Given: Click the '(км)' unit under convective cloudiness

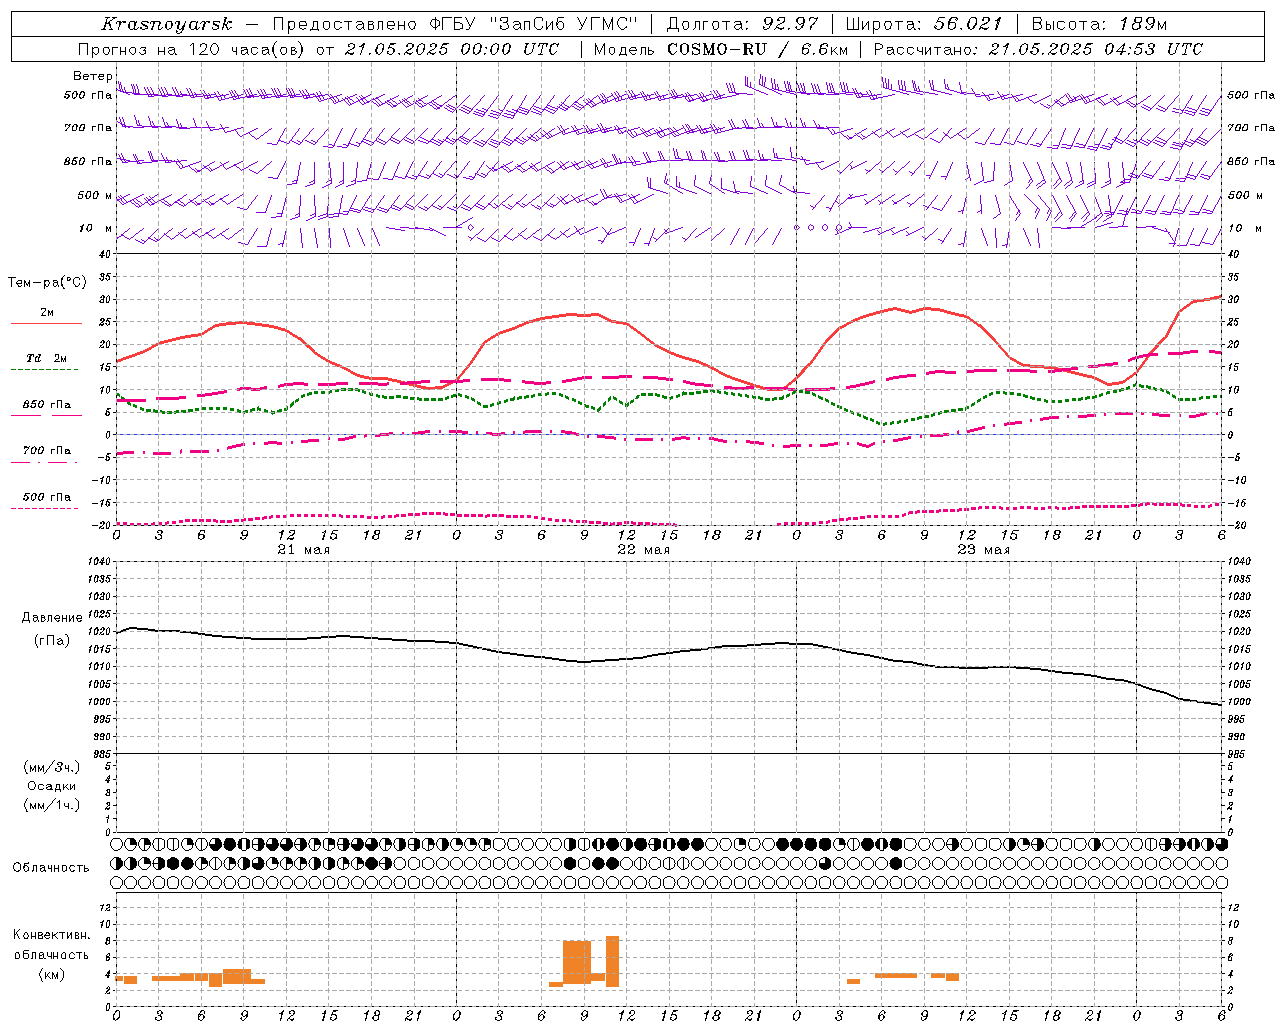Looking at the screenshot, I should coord(51,974).
